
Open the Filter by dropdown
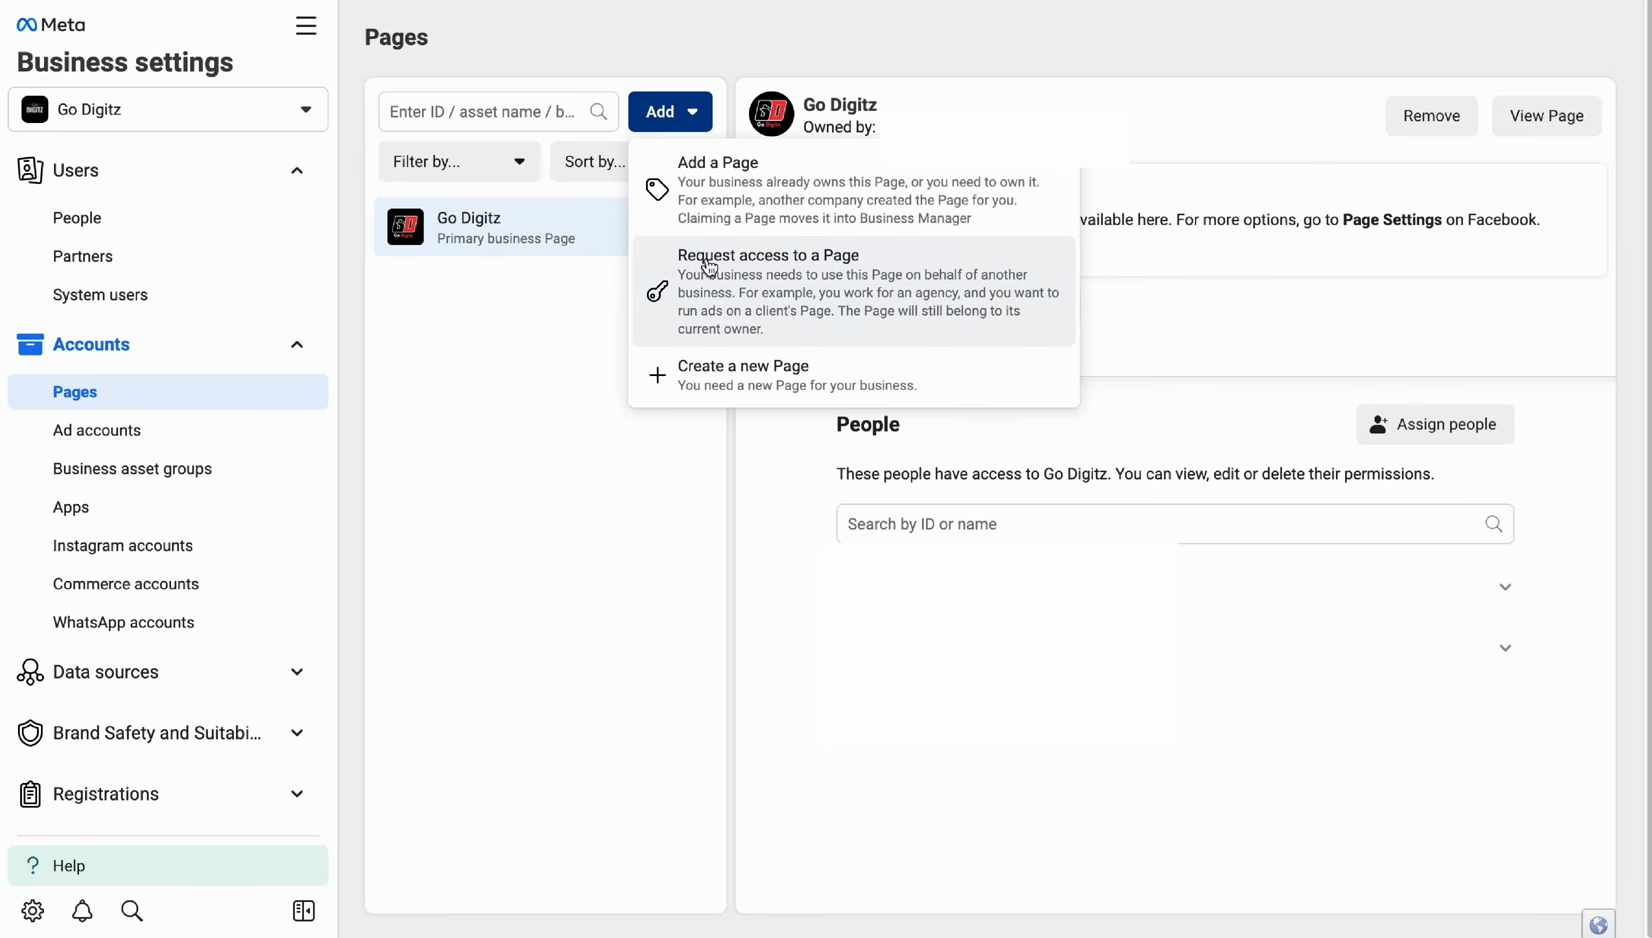click(459, 162)
